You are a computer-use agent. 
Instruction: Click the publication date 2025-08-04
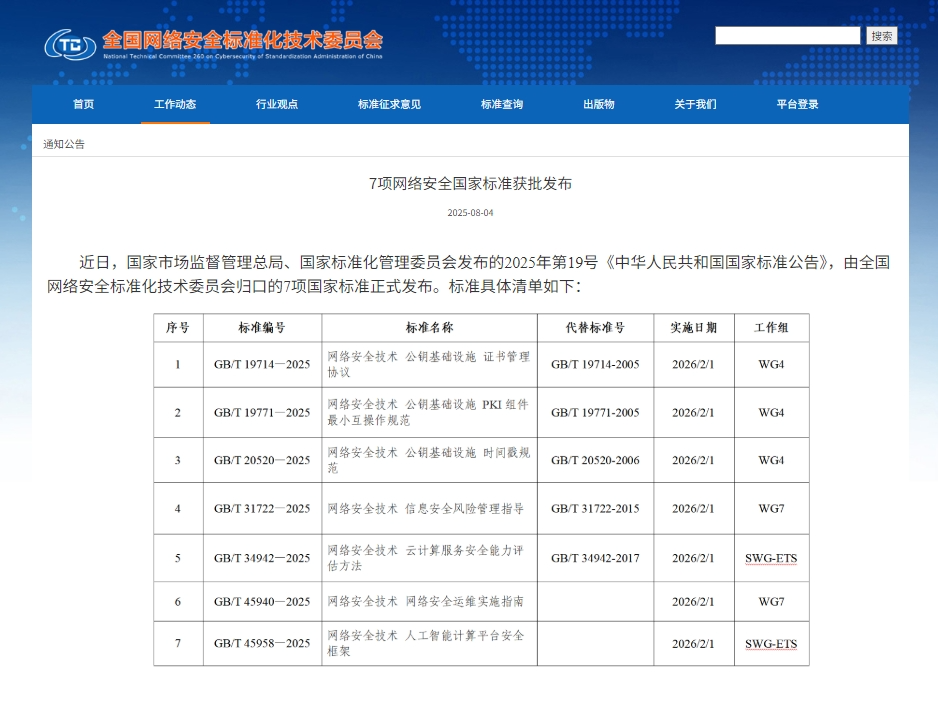click(470, 212)
